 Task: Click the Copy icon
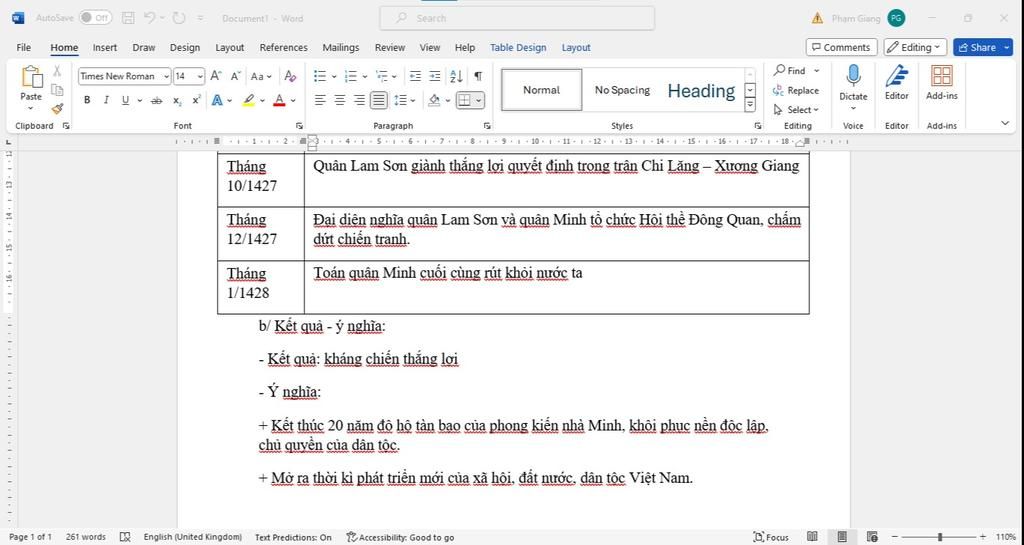(57, 90)
